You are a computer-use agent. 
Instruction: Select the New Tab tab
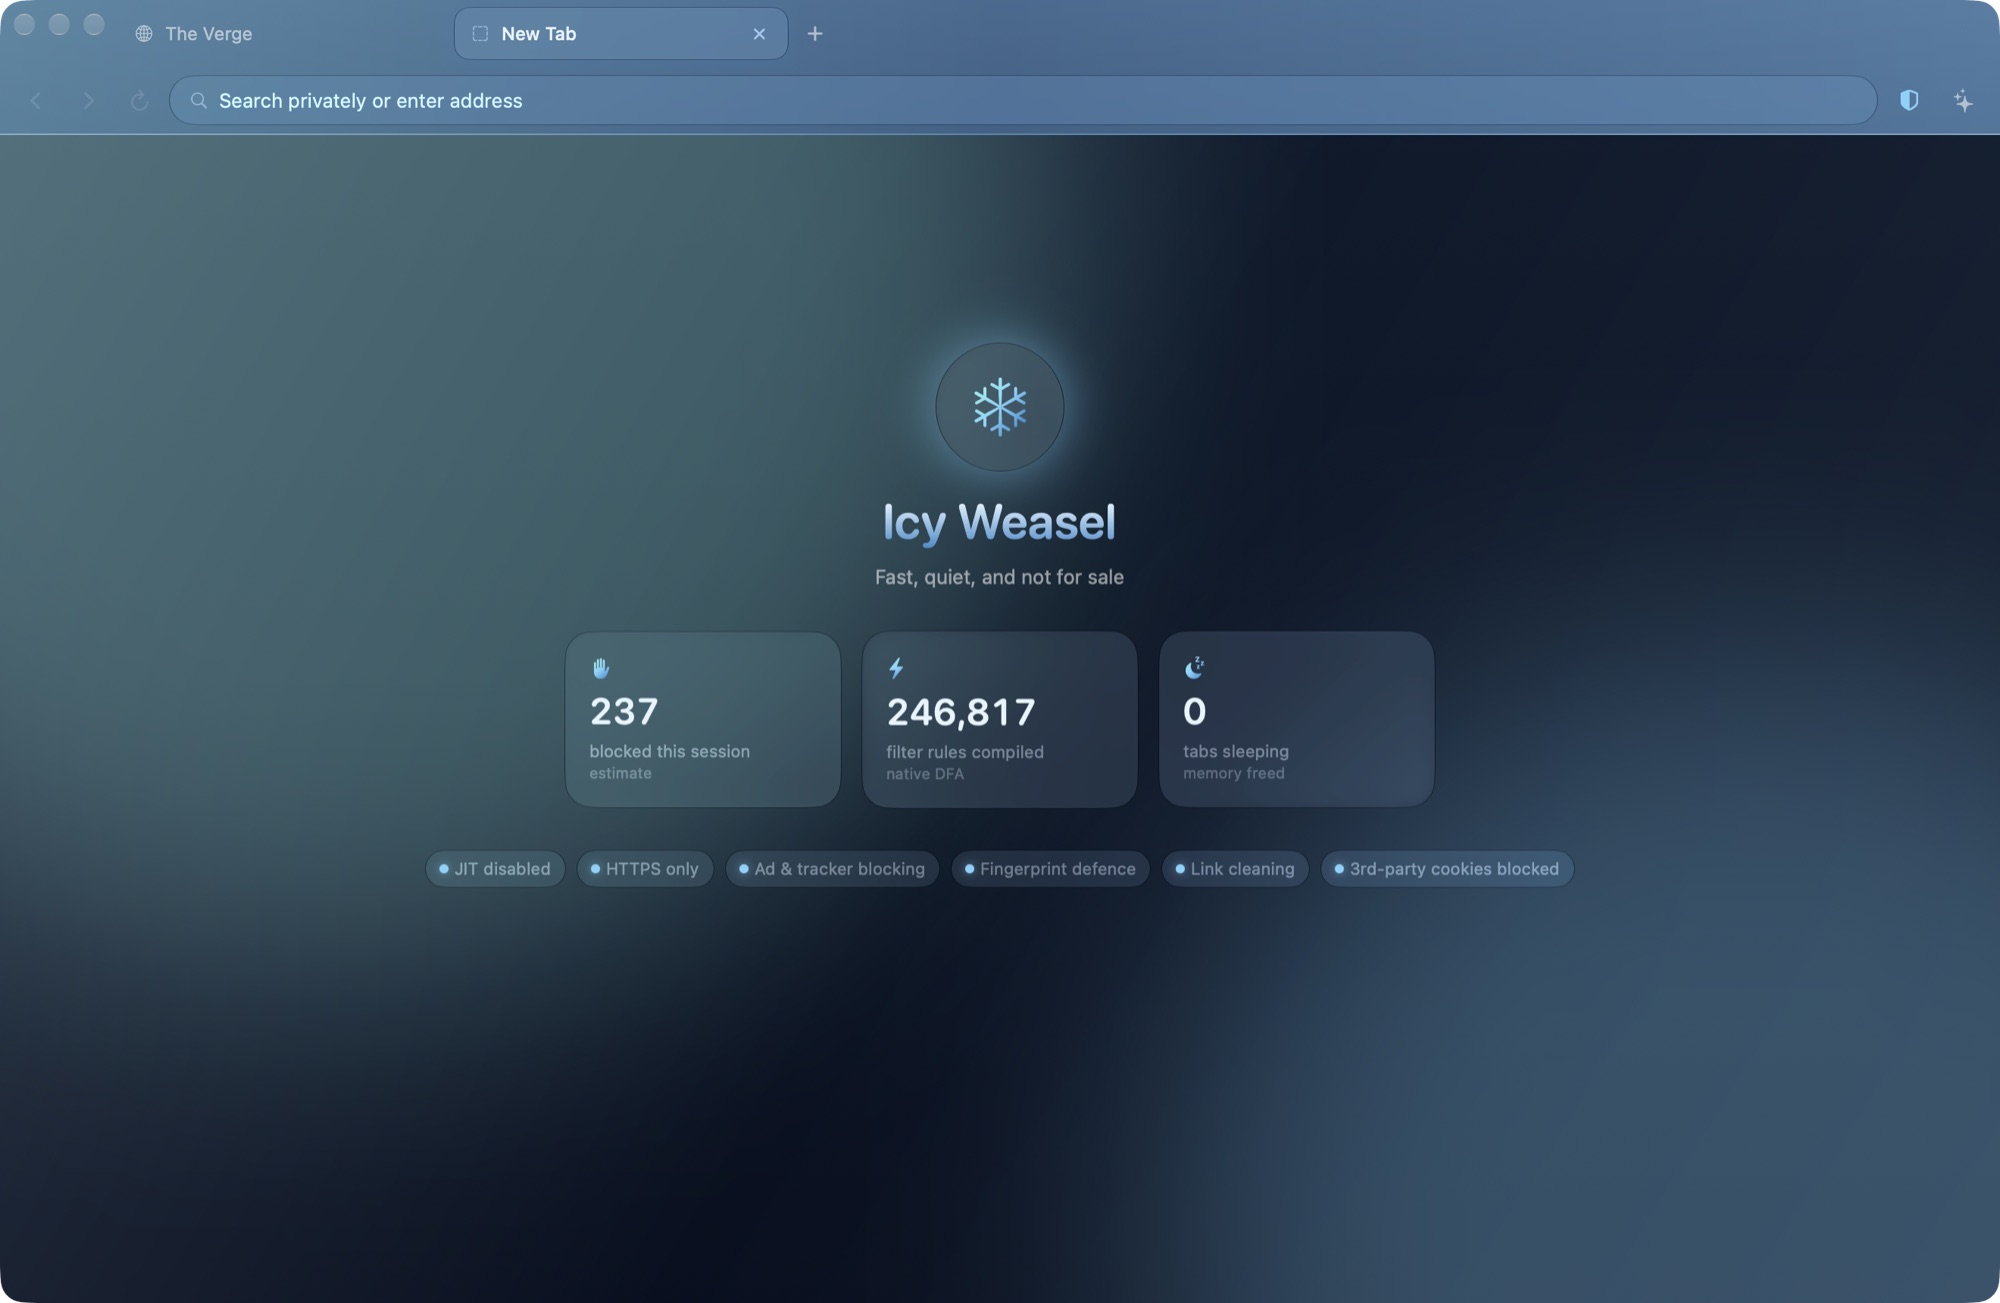tap(621, 34)
